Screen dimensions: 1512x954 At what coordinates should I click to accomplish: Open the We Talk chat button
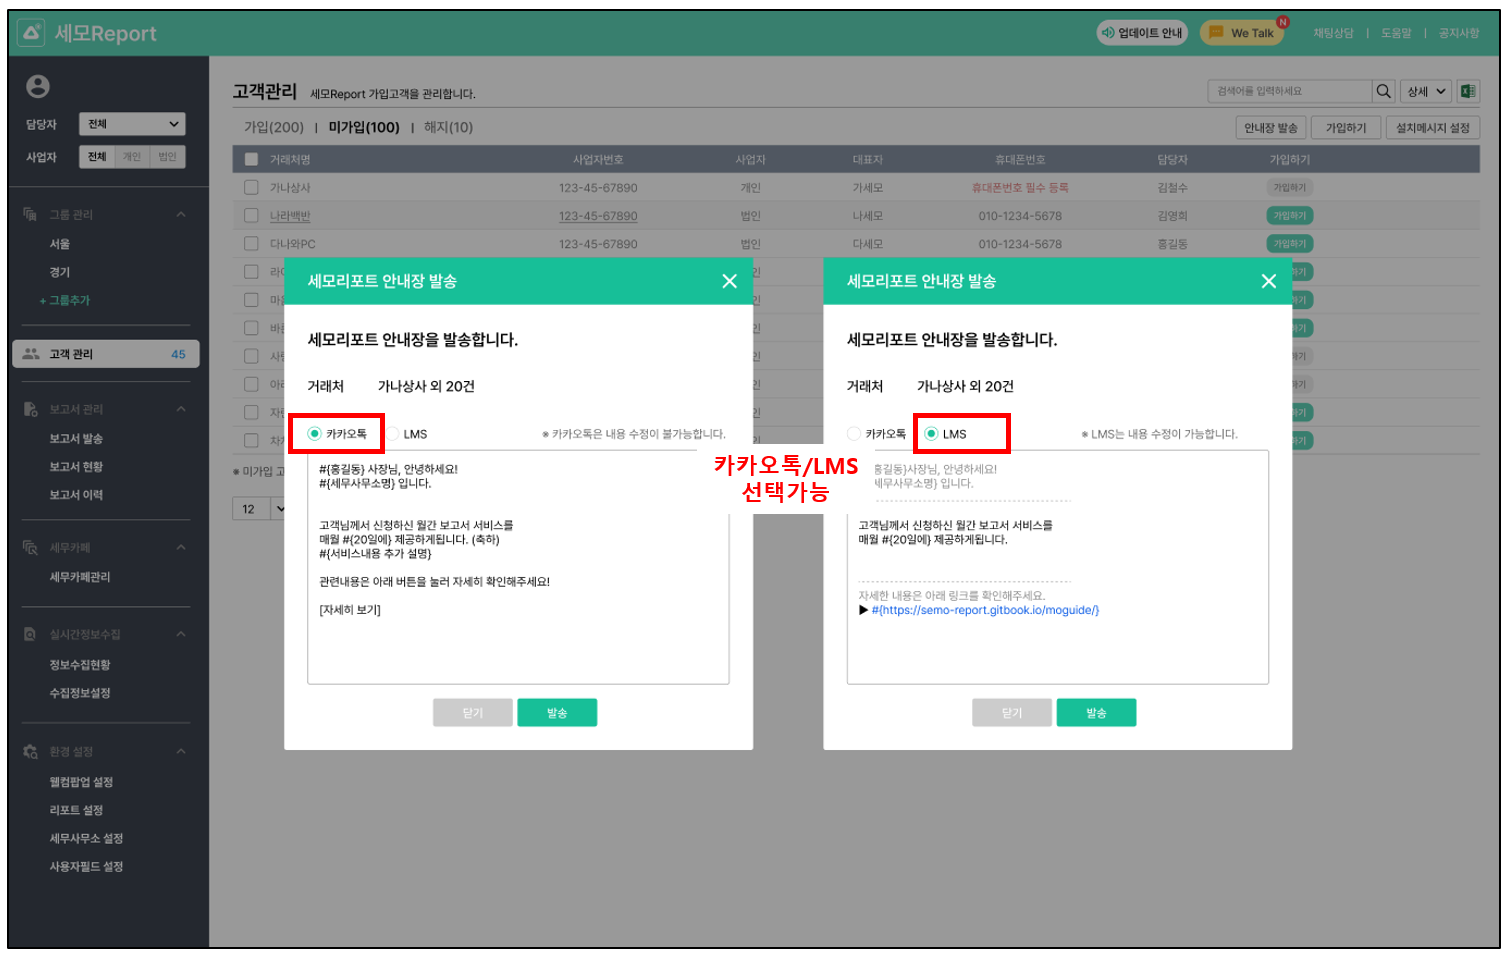click(1242, 33)
